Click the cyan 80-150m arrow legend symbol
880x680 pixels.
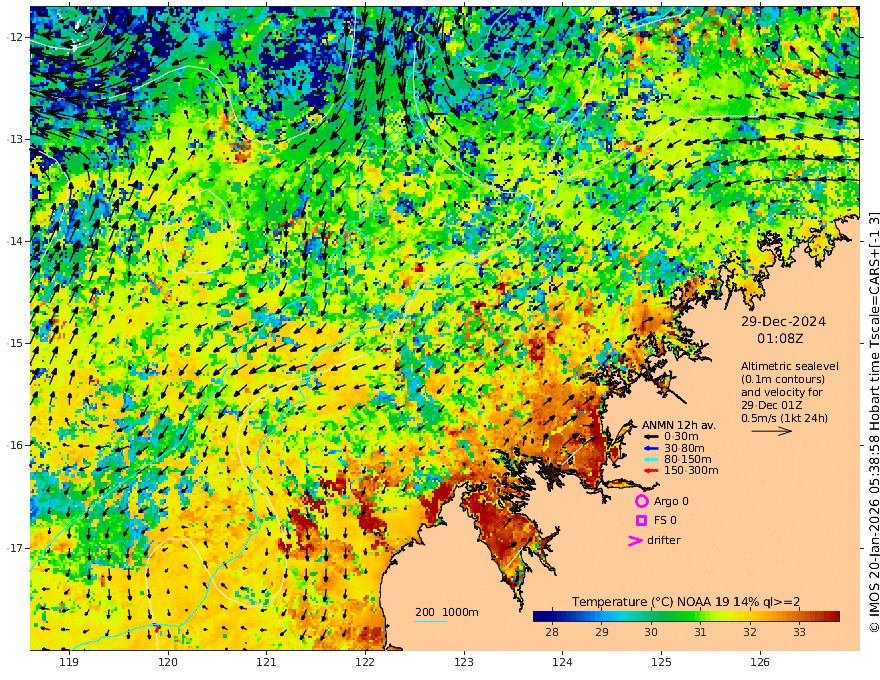tap(650, 459)
